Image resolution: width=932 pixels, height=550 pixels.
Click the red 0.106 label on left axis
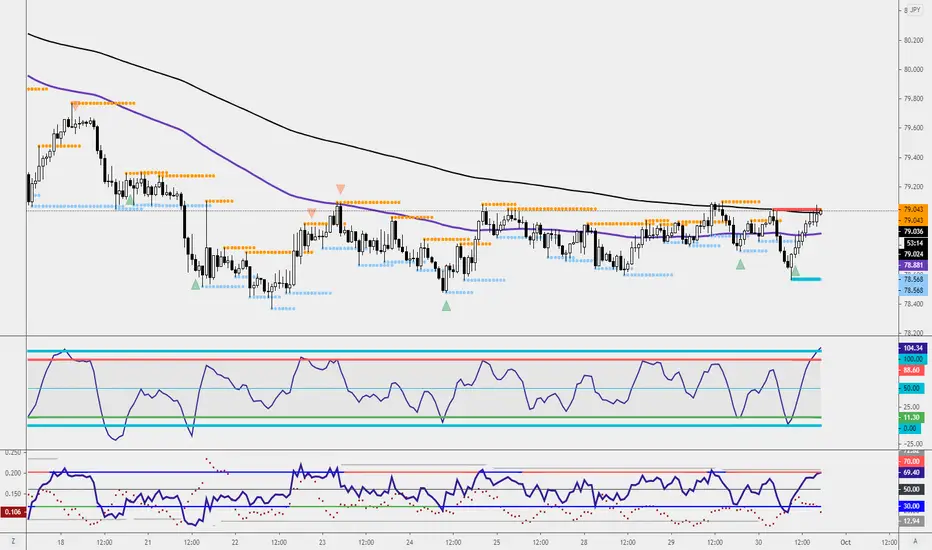[x=13, y=512]
